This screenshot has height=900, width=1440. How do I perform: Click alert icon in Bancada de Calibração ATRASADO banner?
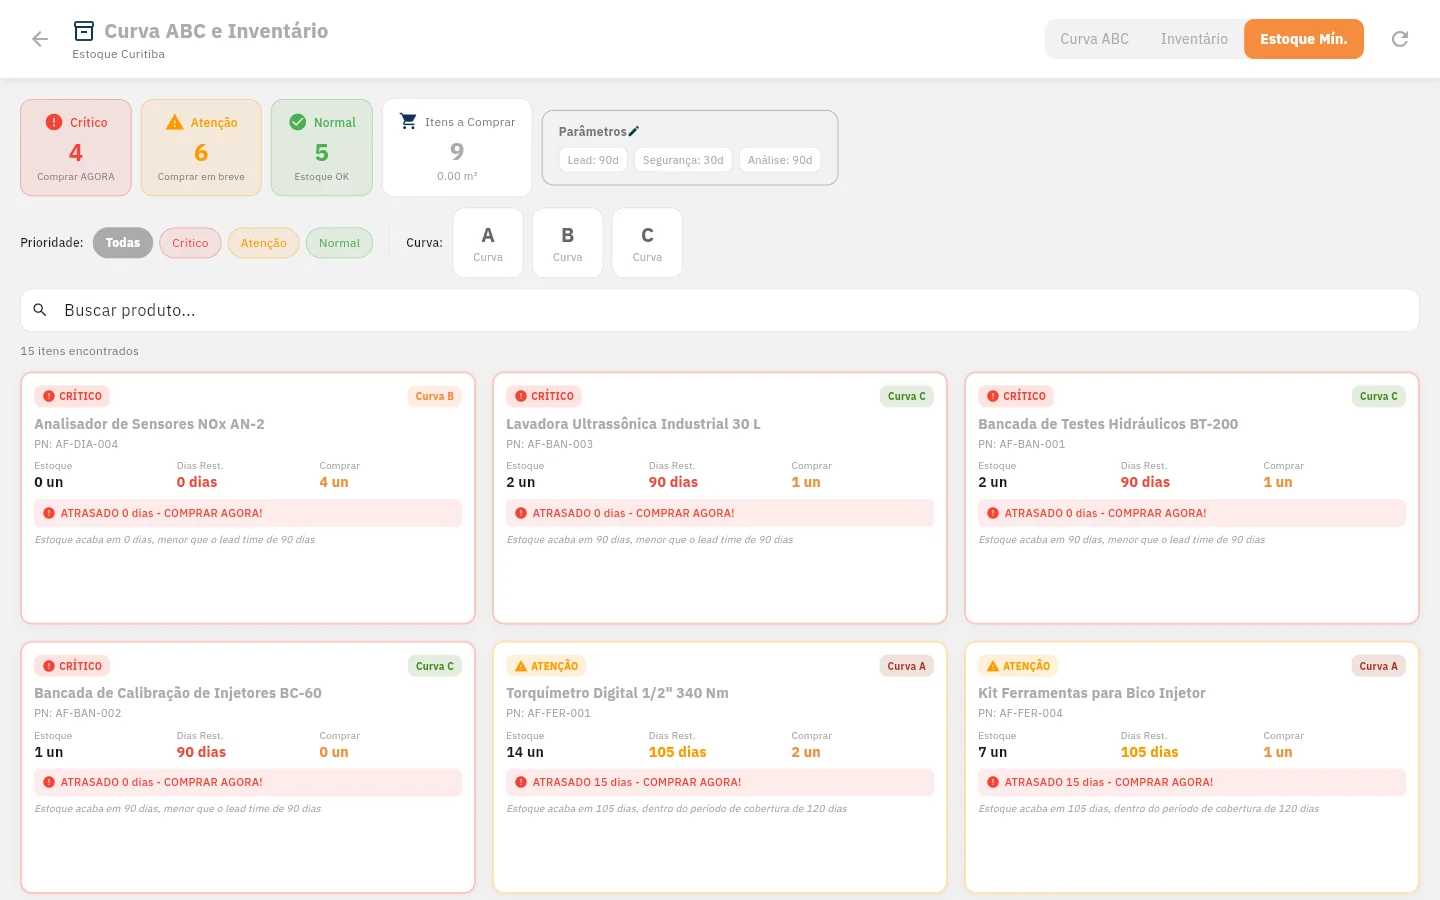49,782
